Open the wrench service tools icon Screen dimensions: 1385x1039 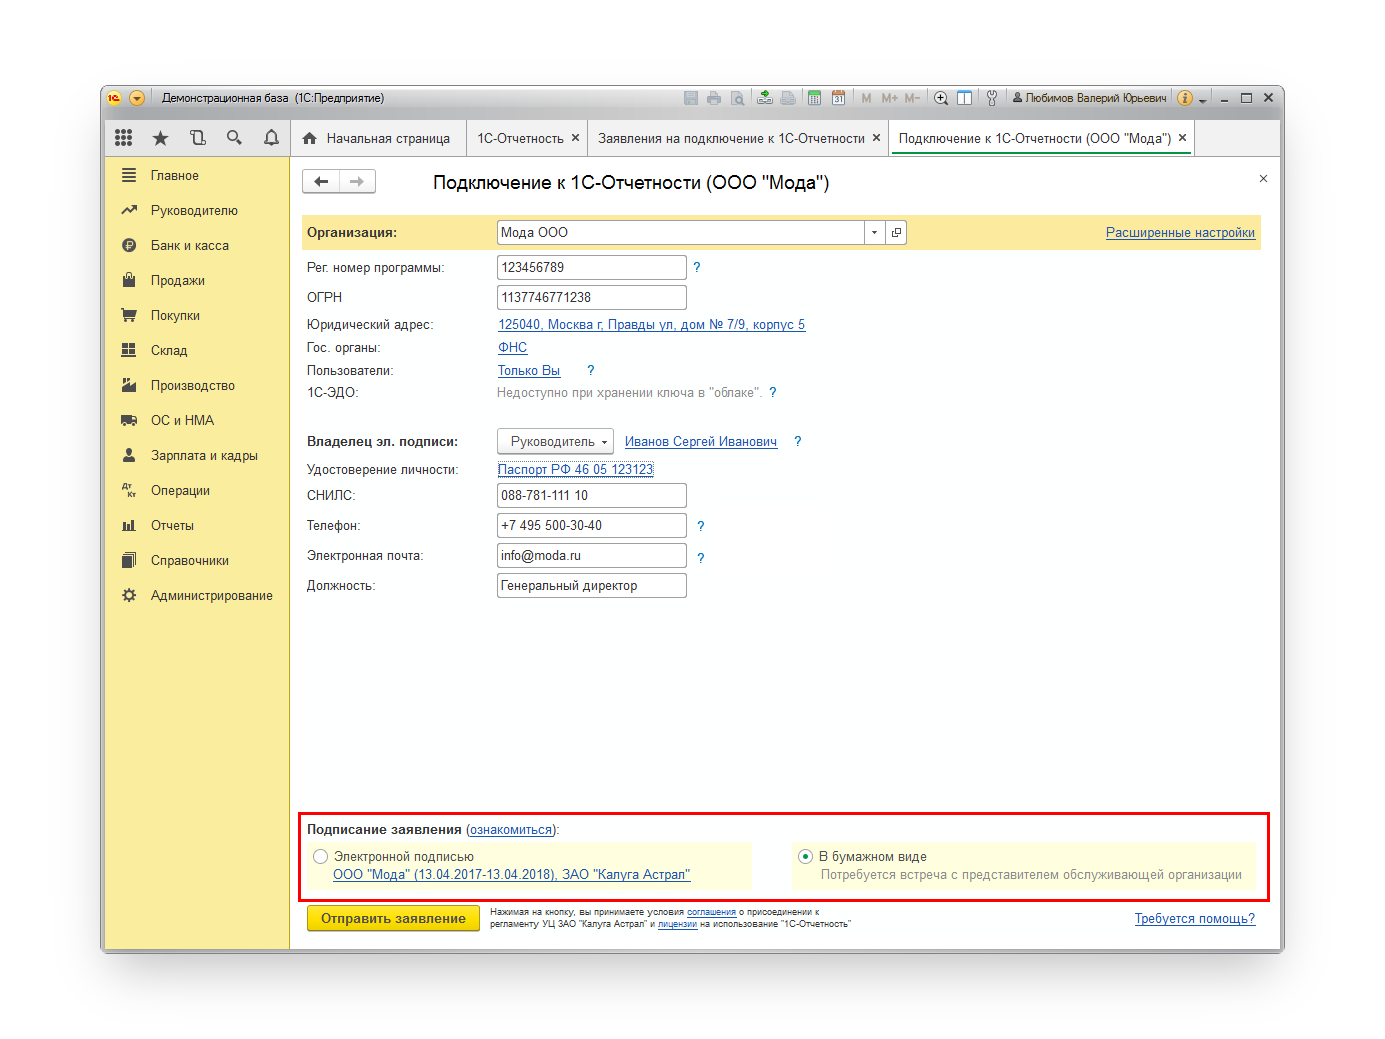[992, 98]
